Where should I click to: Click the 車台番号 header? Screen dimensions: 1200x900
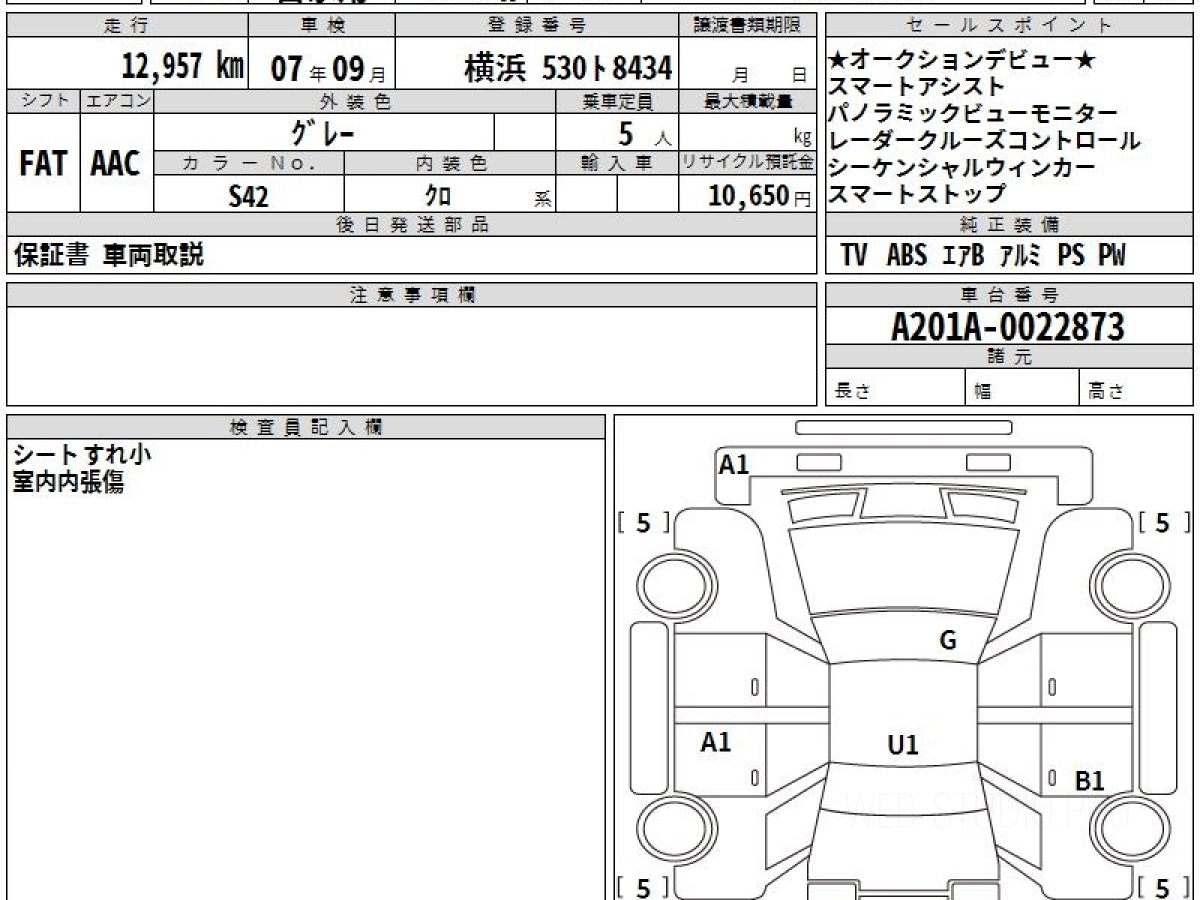point(1009,295)
